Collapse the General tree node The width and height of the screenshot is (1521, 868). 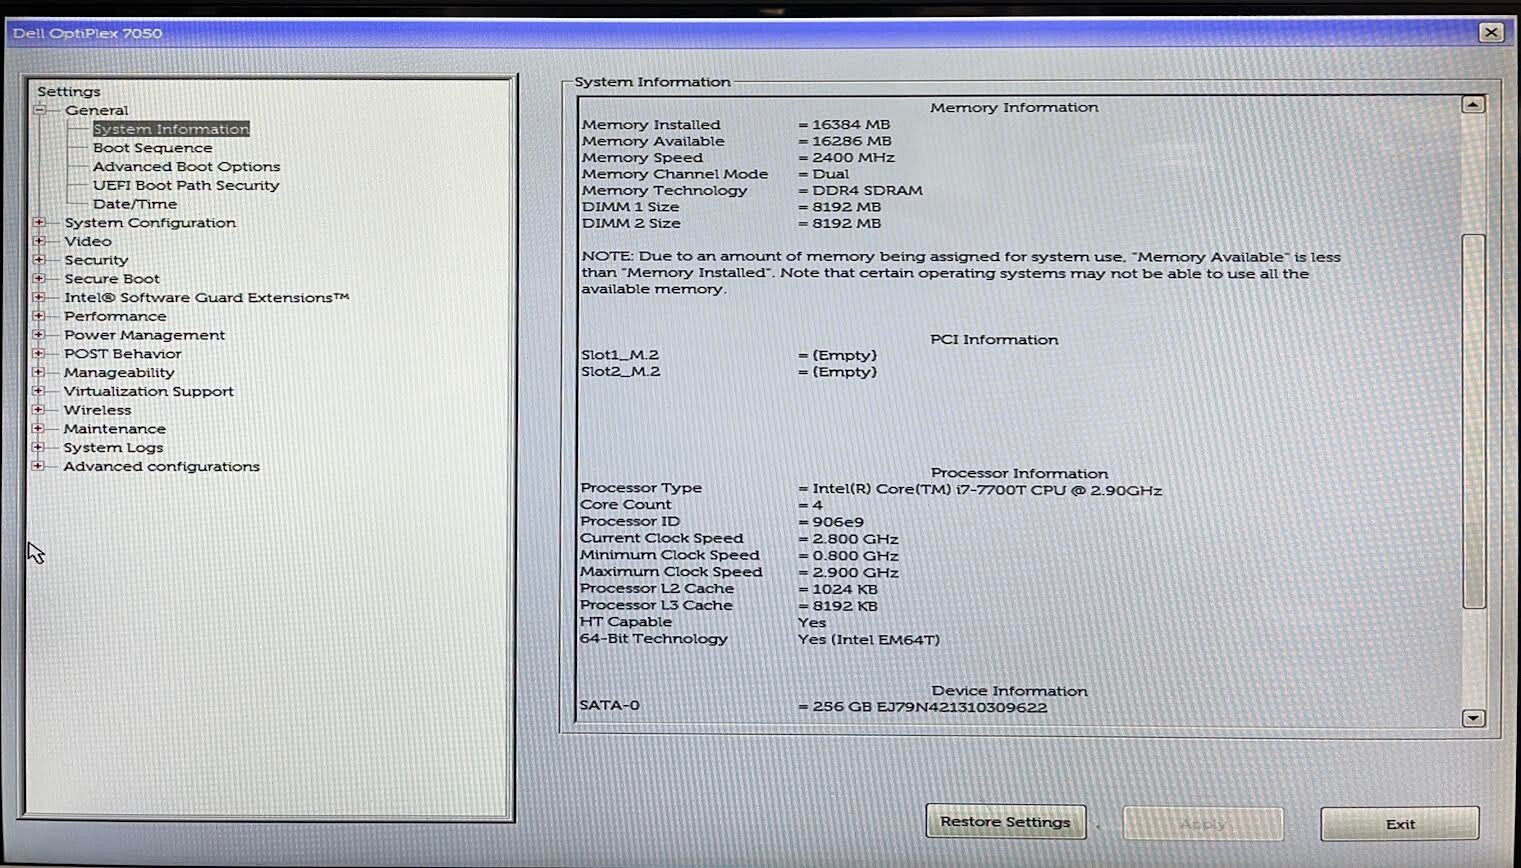point(40,110)
